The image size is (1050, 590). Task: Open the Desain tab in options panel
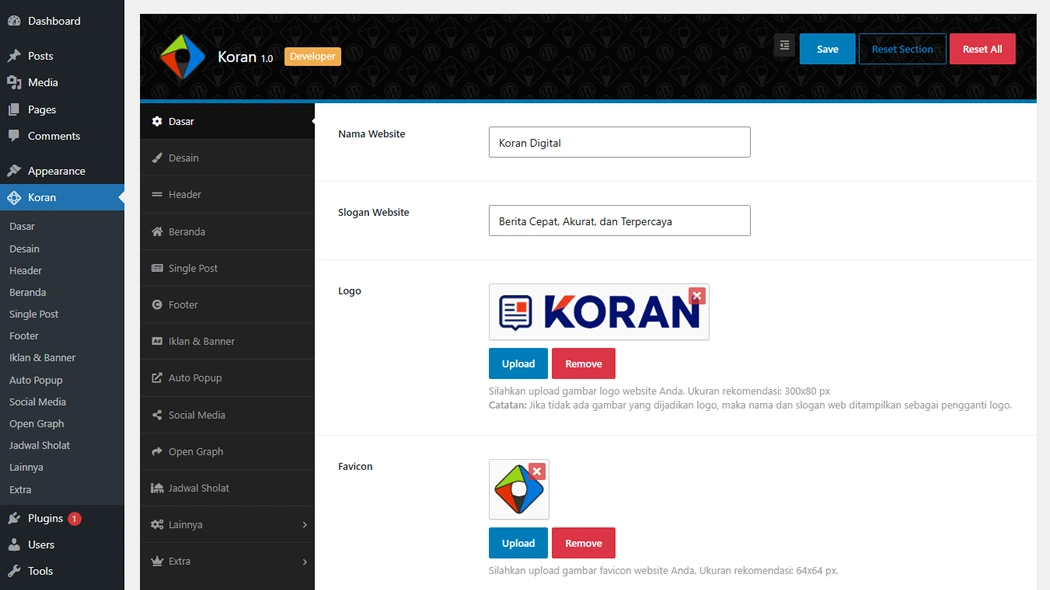[227, 158]
